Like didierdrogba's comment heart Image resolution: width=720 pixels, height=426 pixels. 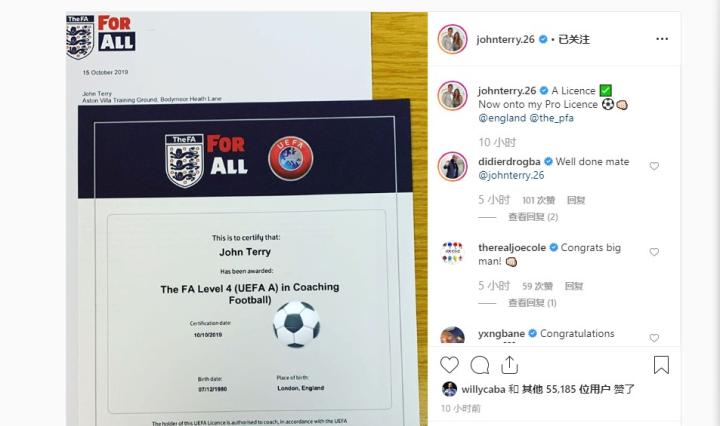(x=654, y=166)
